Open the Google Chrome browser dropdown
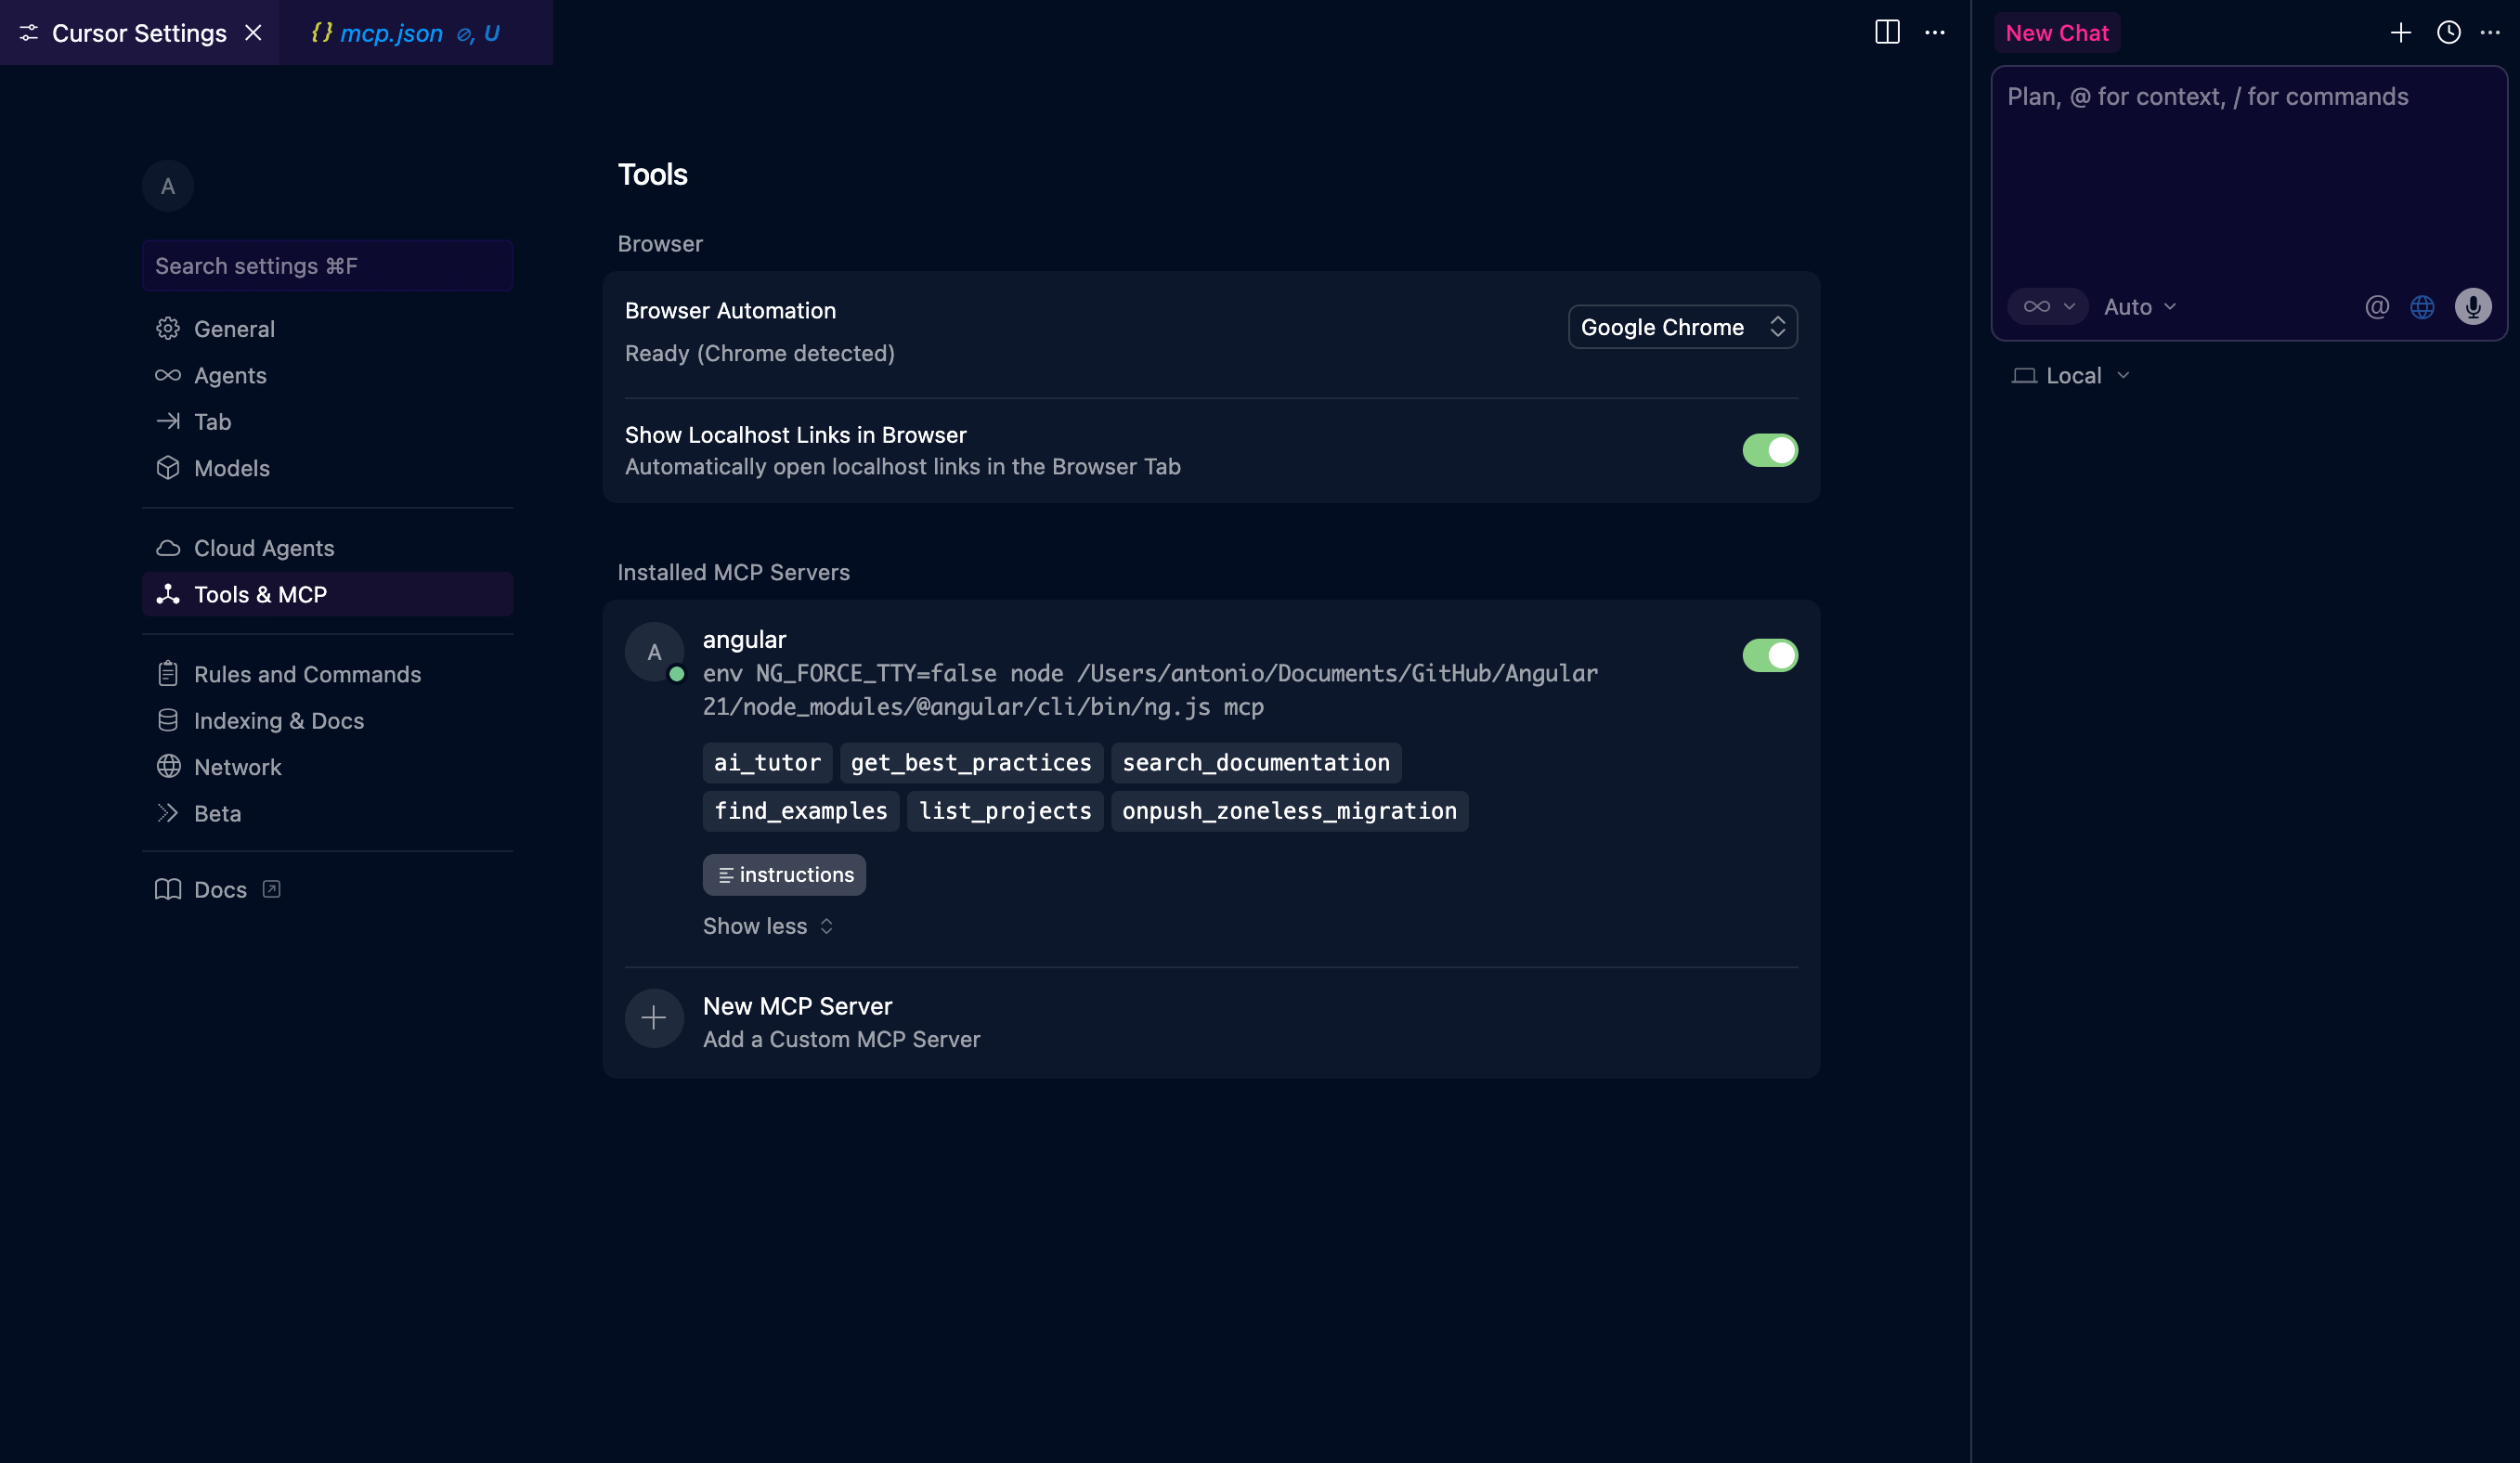 pyautogui.click(x=1682, y=327)
